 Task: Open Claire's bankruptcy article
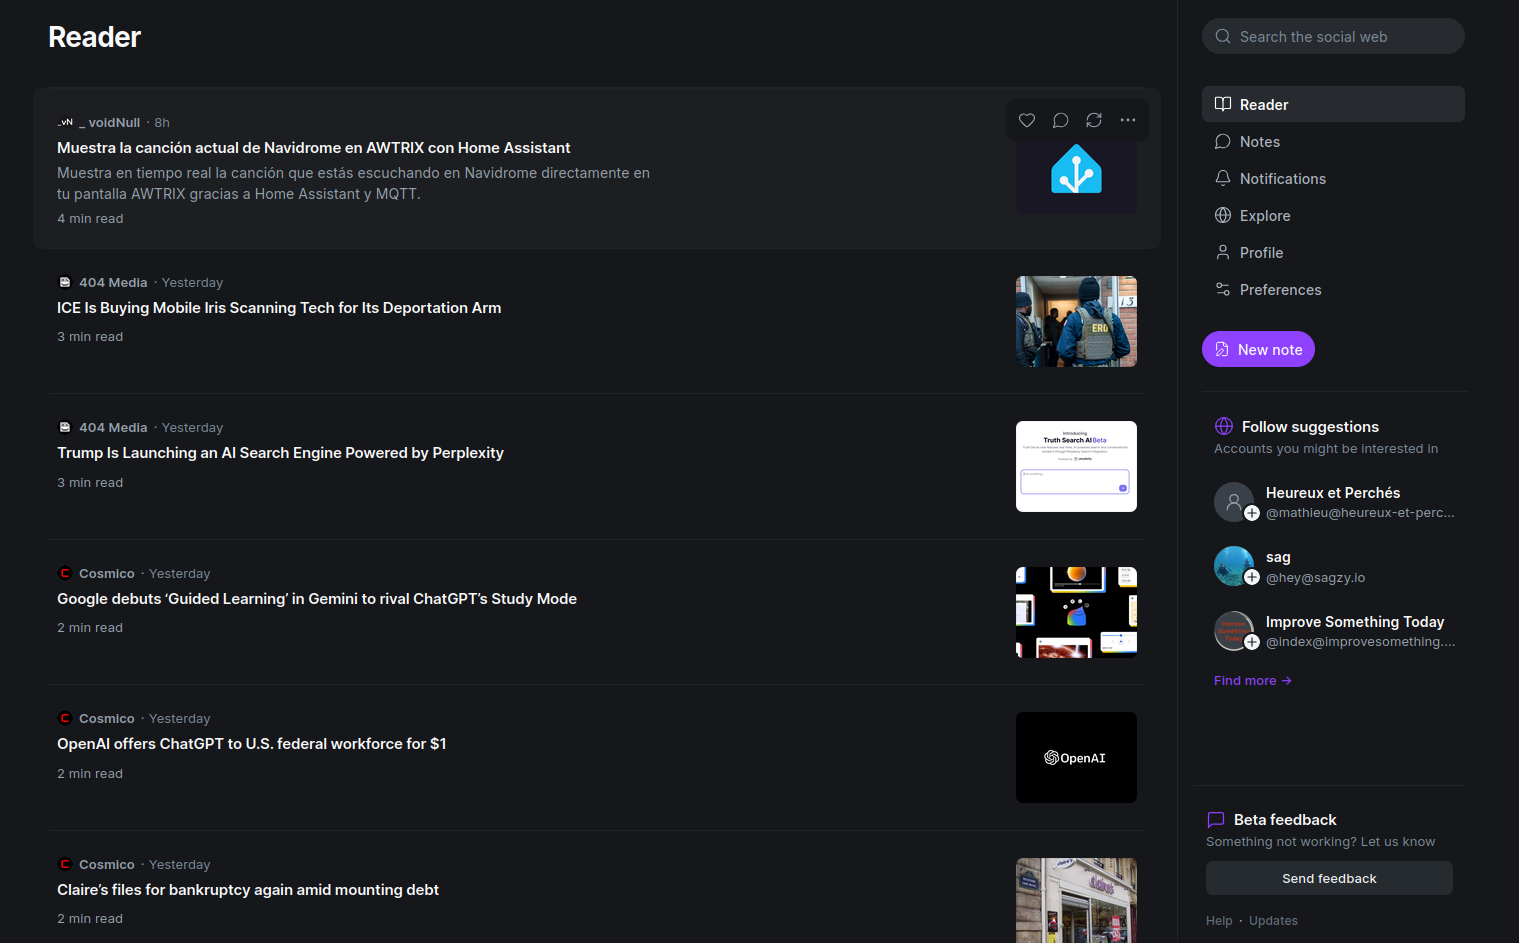pos(248,889)
